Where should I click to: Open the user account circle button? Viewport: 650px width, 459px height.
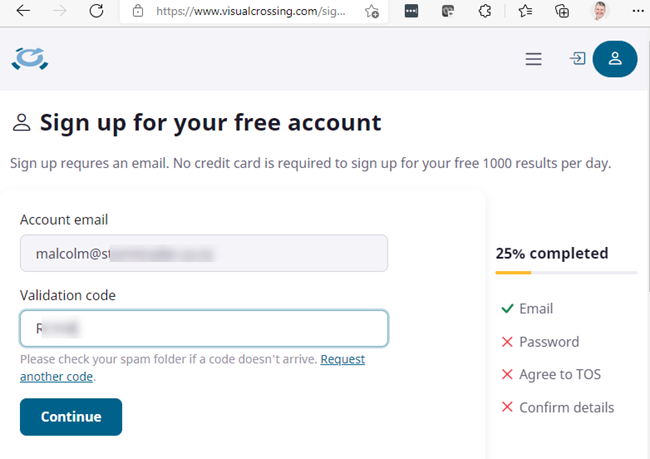point(615,59)
